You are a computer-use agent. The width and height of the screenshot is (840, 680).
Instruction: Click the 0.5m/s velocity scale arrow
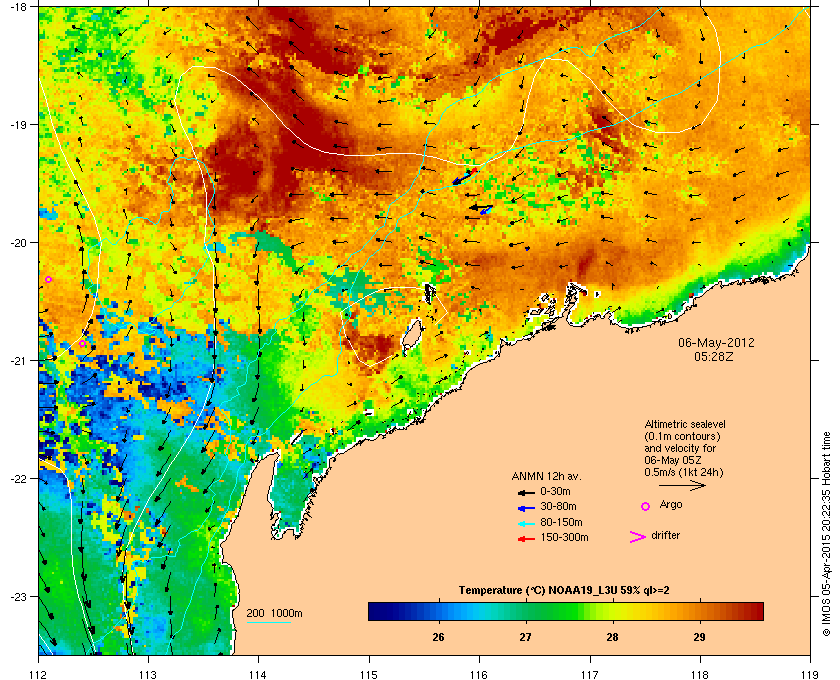(682, 485)
